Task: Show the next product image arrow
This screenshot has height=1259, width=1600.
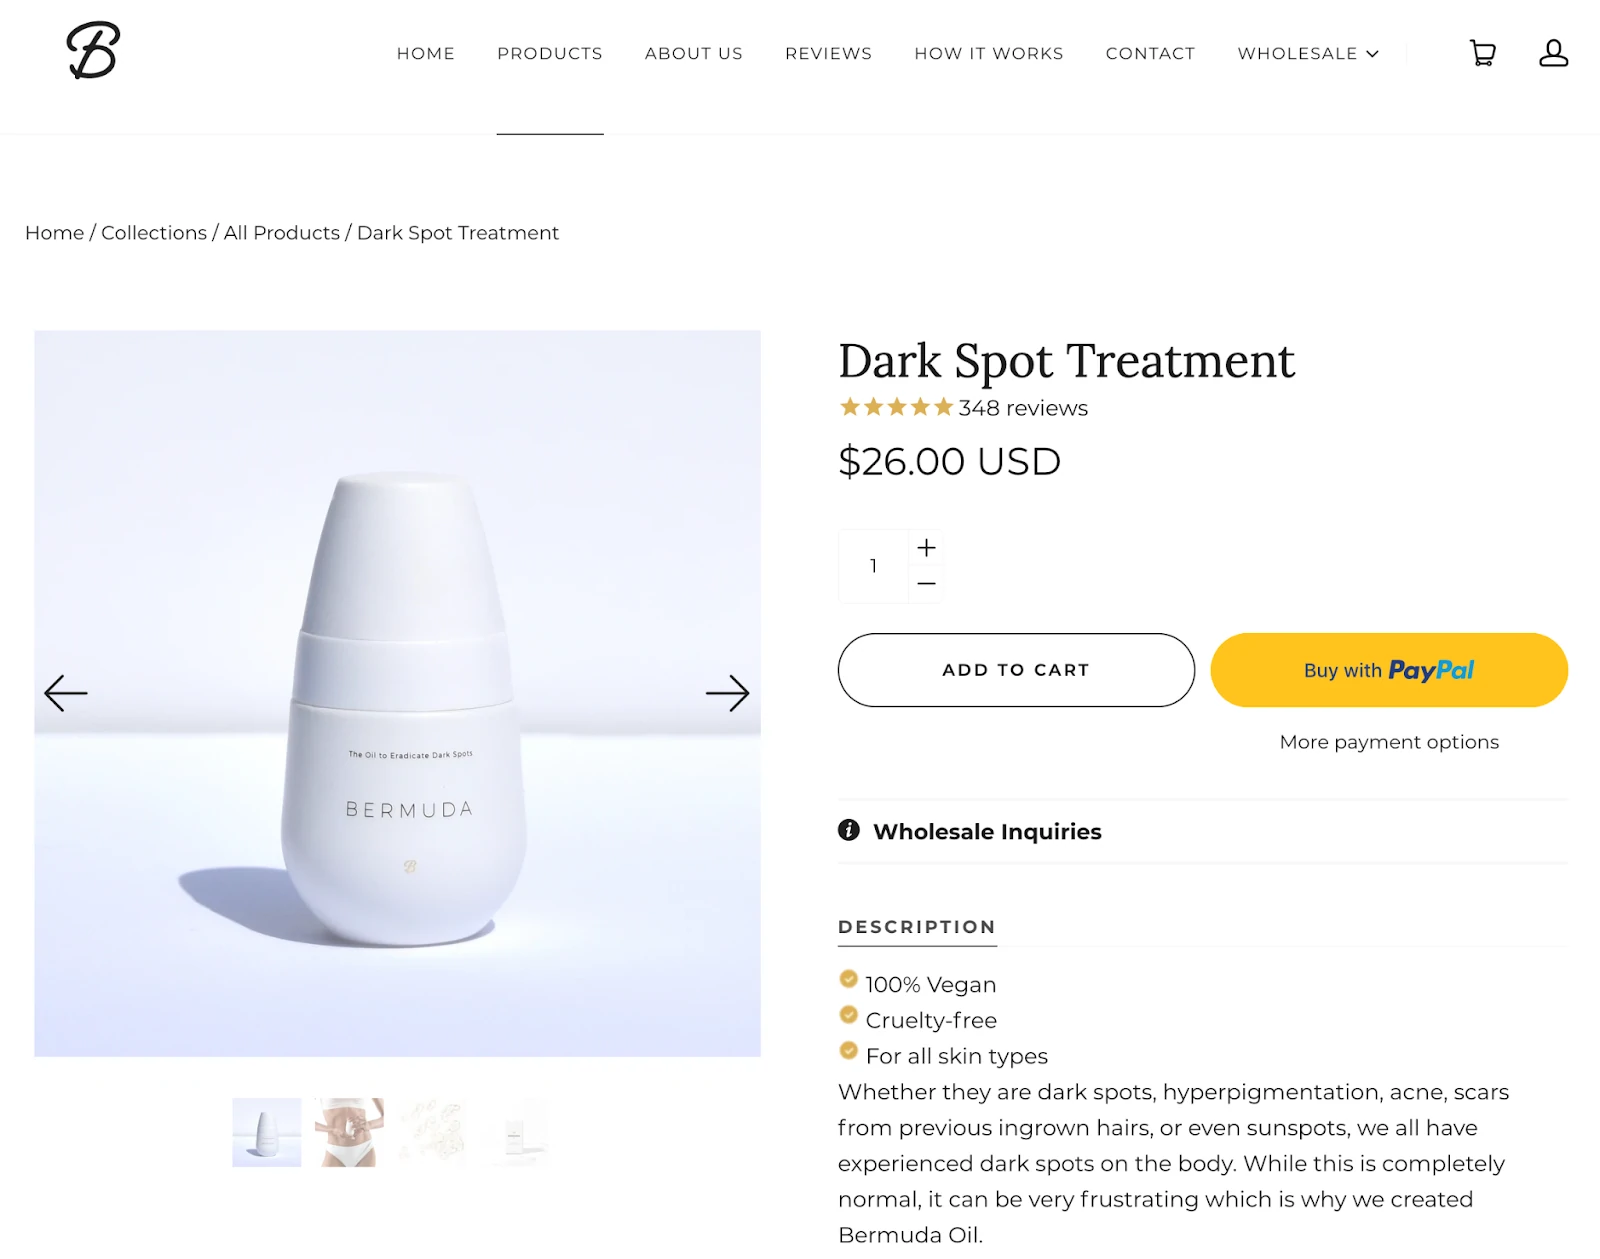Action: 727,693
